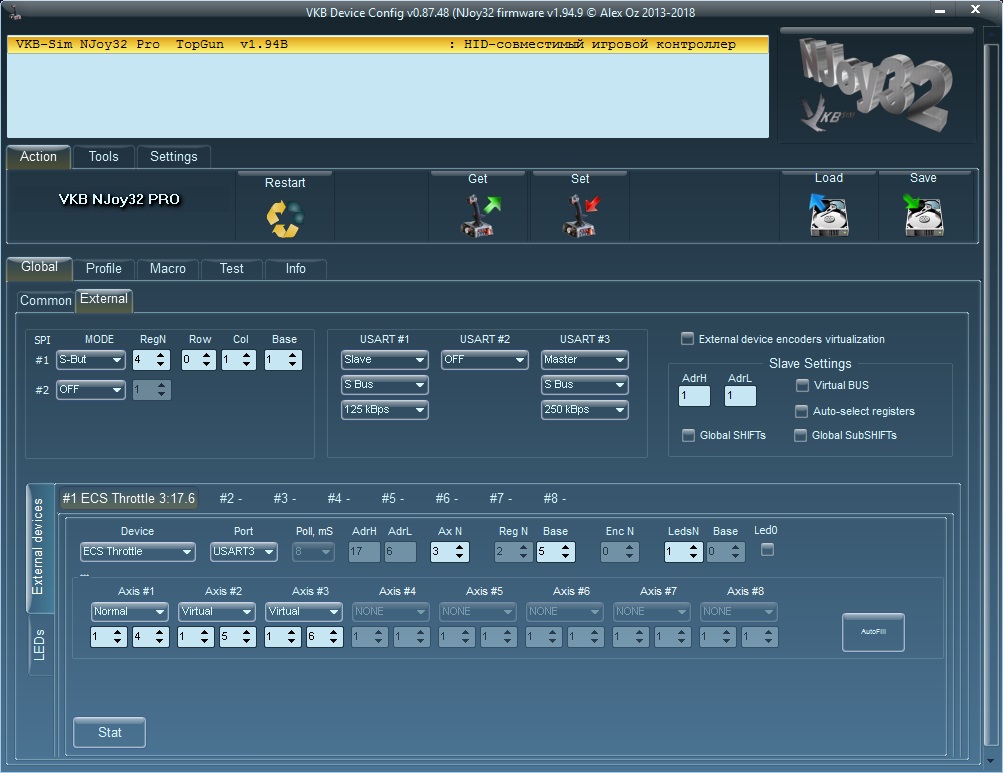Switch to the Profile tab
Screen dimensions: 1003x773
click(103, 268)
